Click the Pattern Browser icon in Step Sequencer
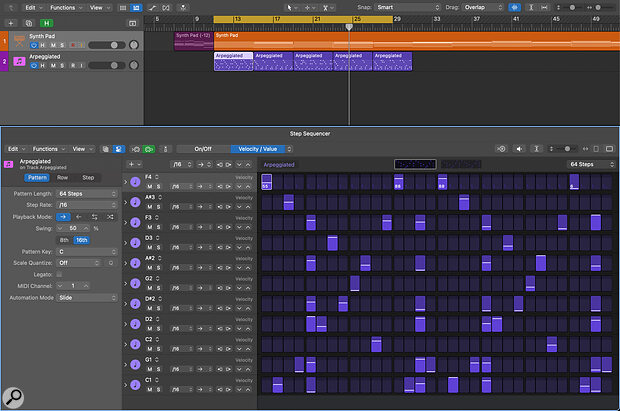Screen dimensions: 620x411 [106, 149]
